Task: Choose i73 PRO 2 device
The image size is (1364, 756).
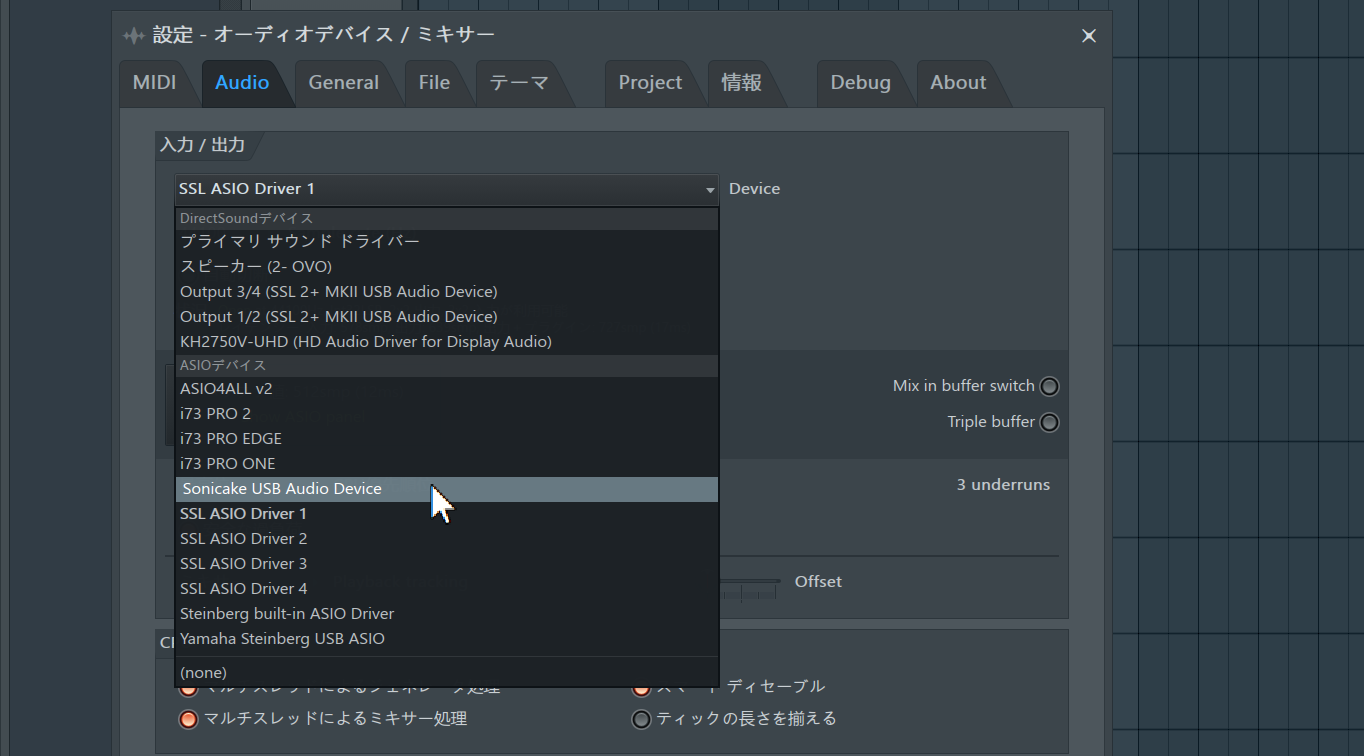Action: pos(447,414)
